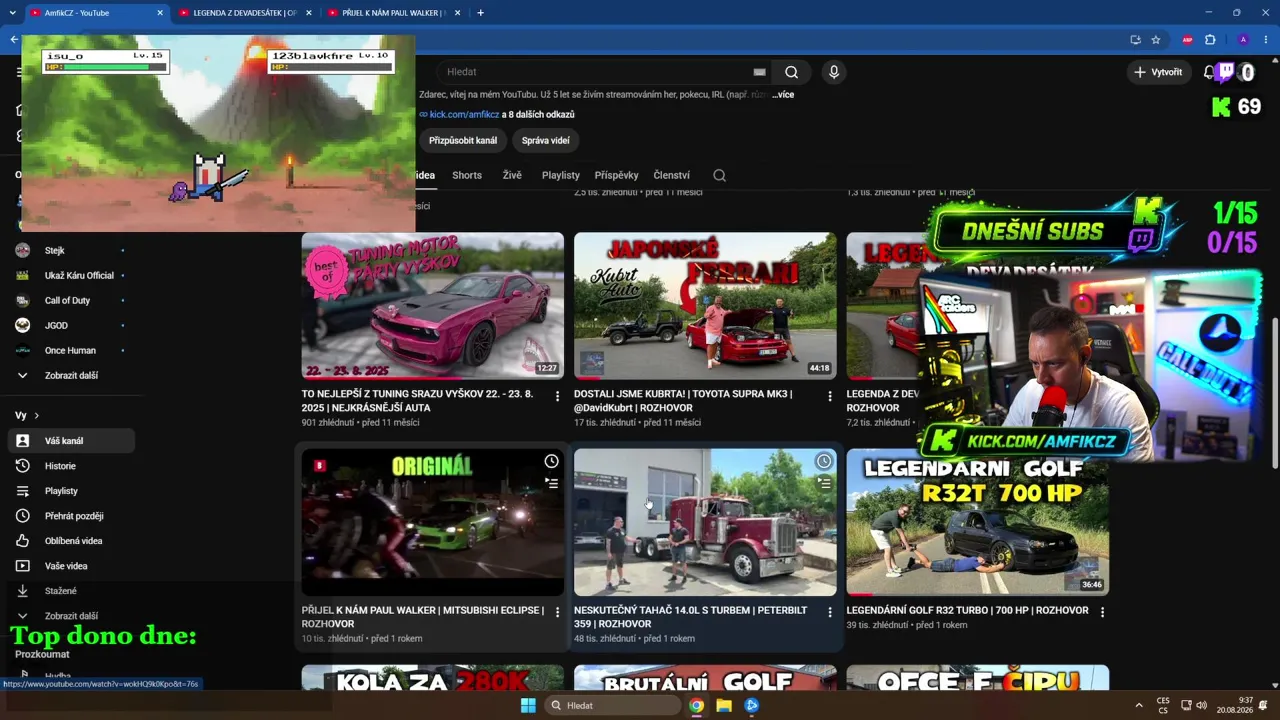Viewport: 1280px width, 720px height.
Task: Expand Zobrazit další below Stažené
Action: click(x=70, y=616)
